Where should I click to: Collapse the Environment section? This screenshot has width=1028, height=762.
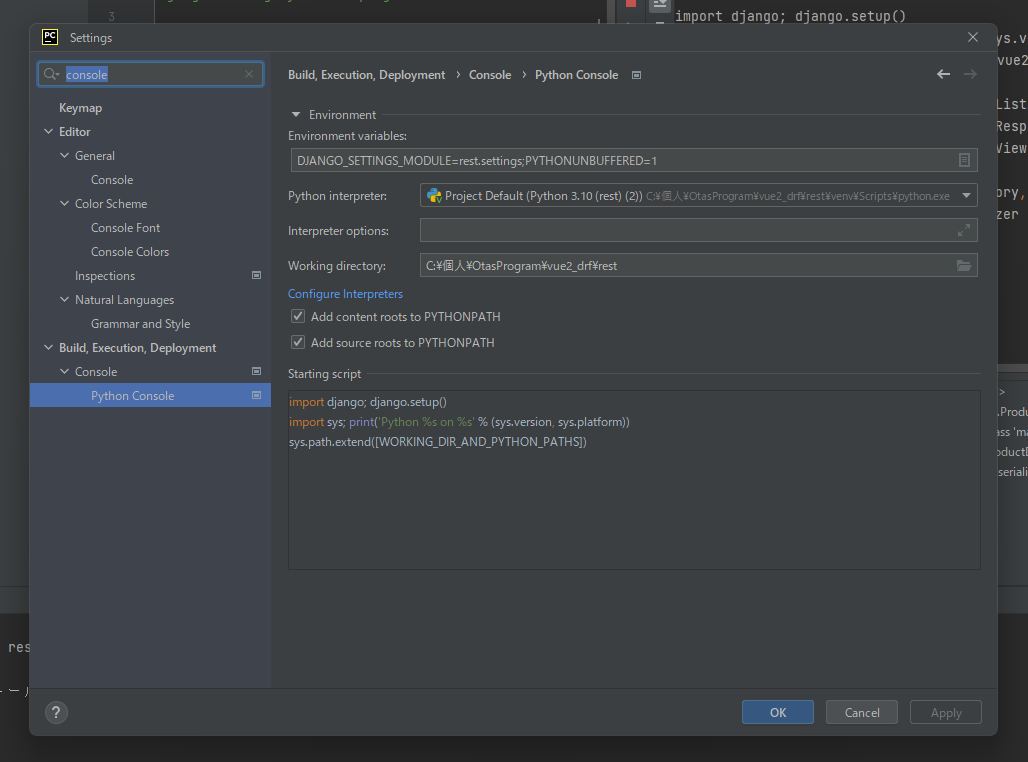point(296,115)
